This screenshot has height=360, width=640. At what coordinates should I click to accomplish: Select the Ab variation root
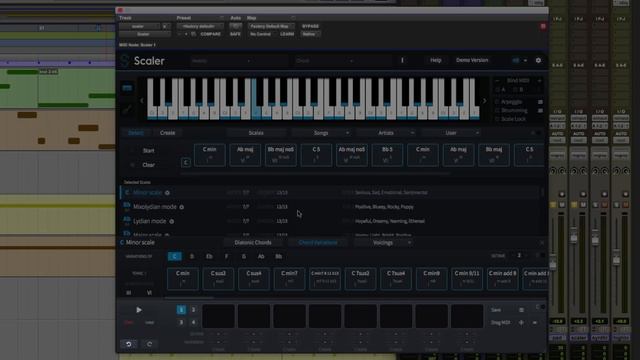point(261,256)
